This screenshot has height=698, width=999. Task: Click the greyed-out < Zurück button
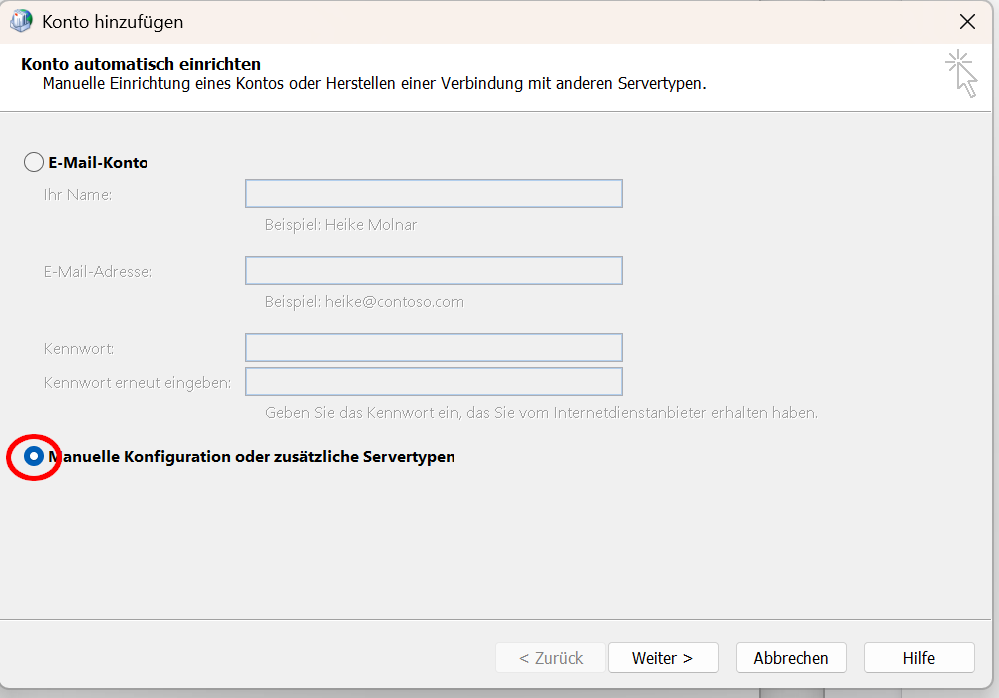(x=551, y=657)
